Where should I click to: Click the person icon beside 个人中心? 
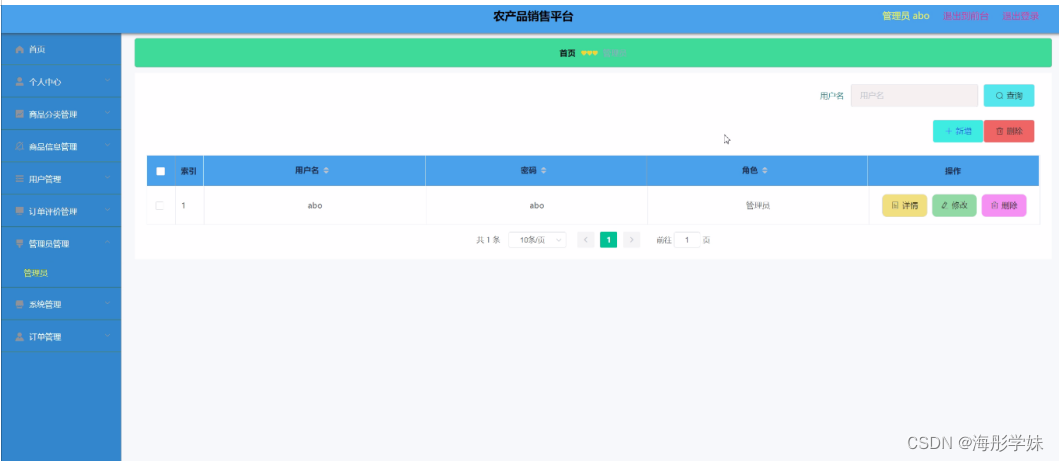click(x=20, y=82)
